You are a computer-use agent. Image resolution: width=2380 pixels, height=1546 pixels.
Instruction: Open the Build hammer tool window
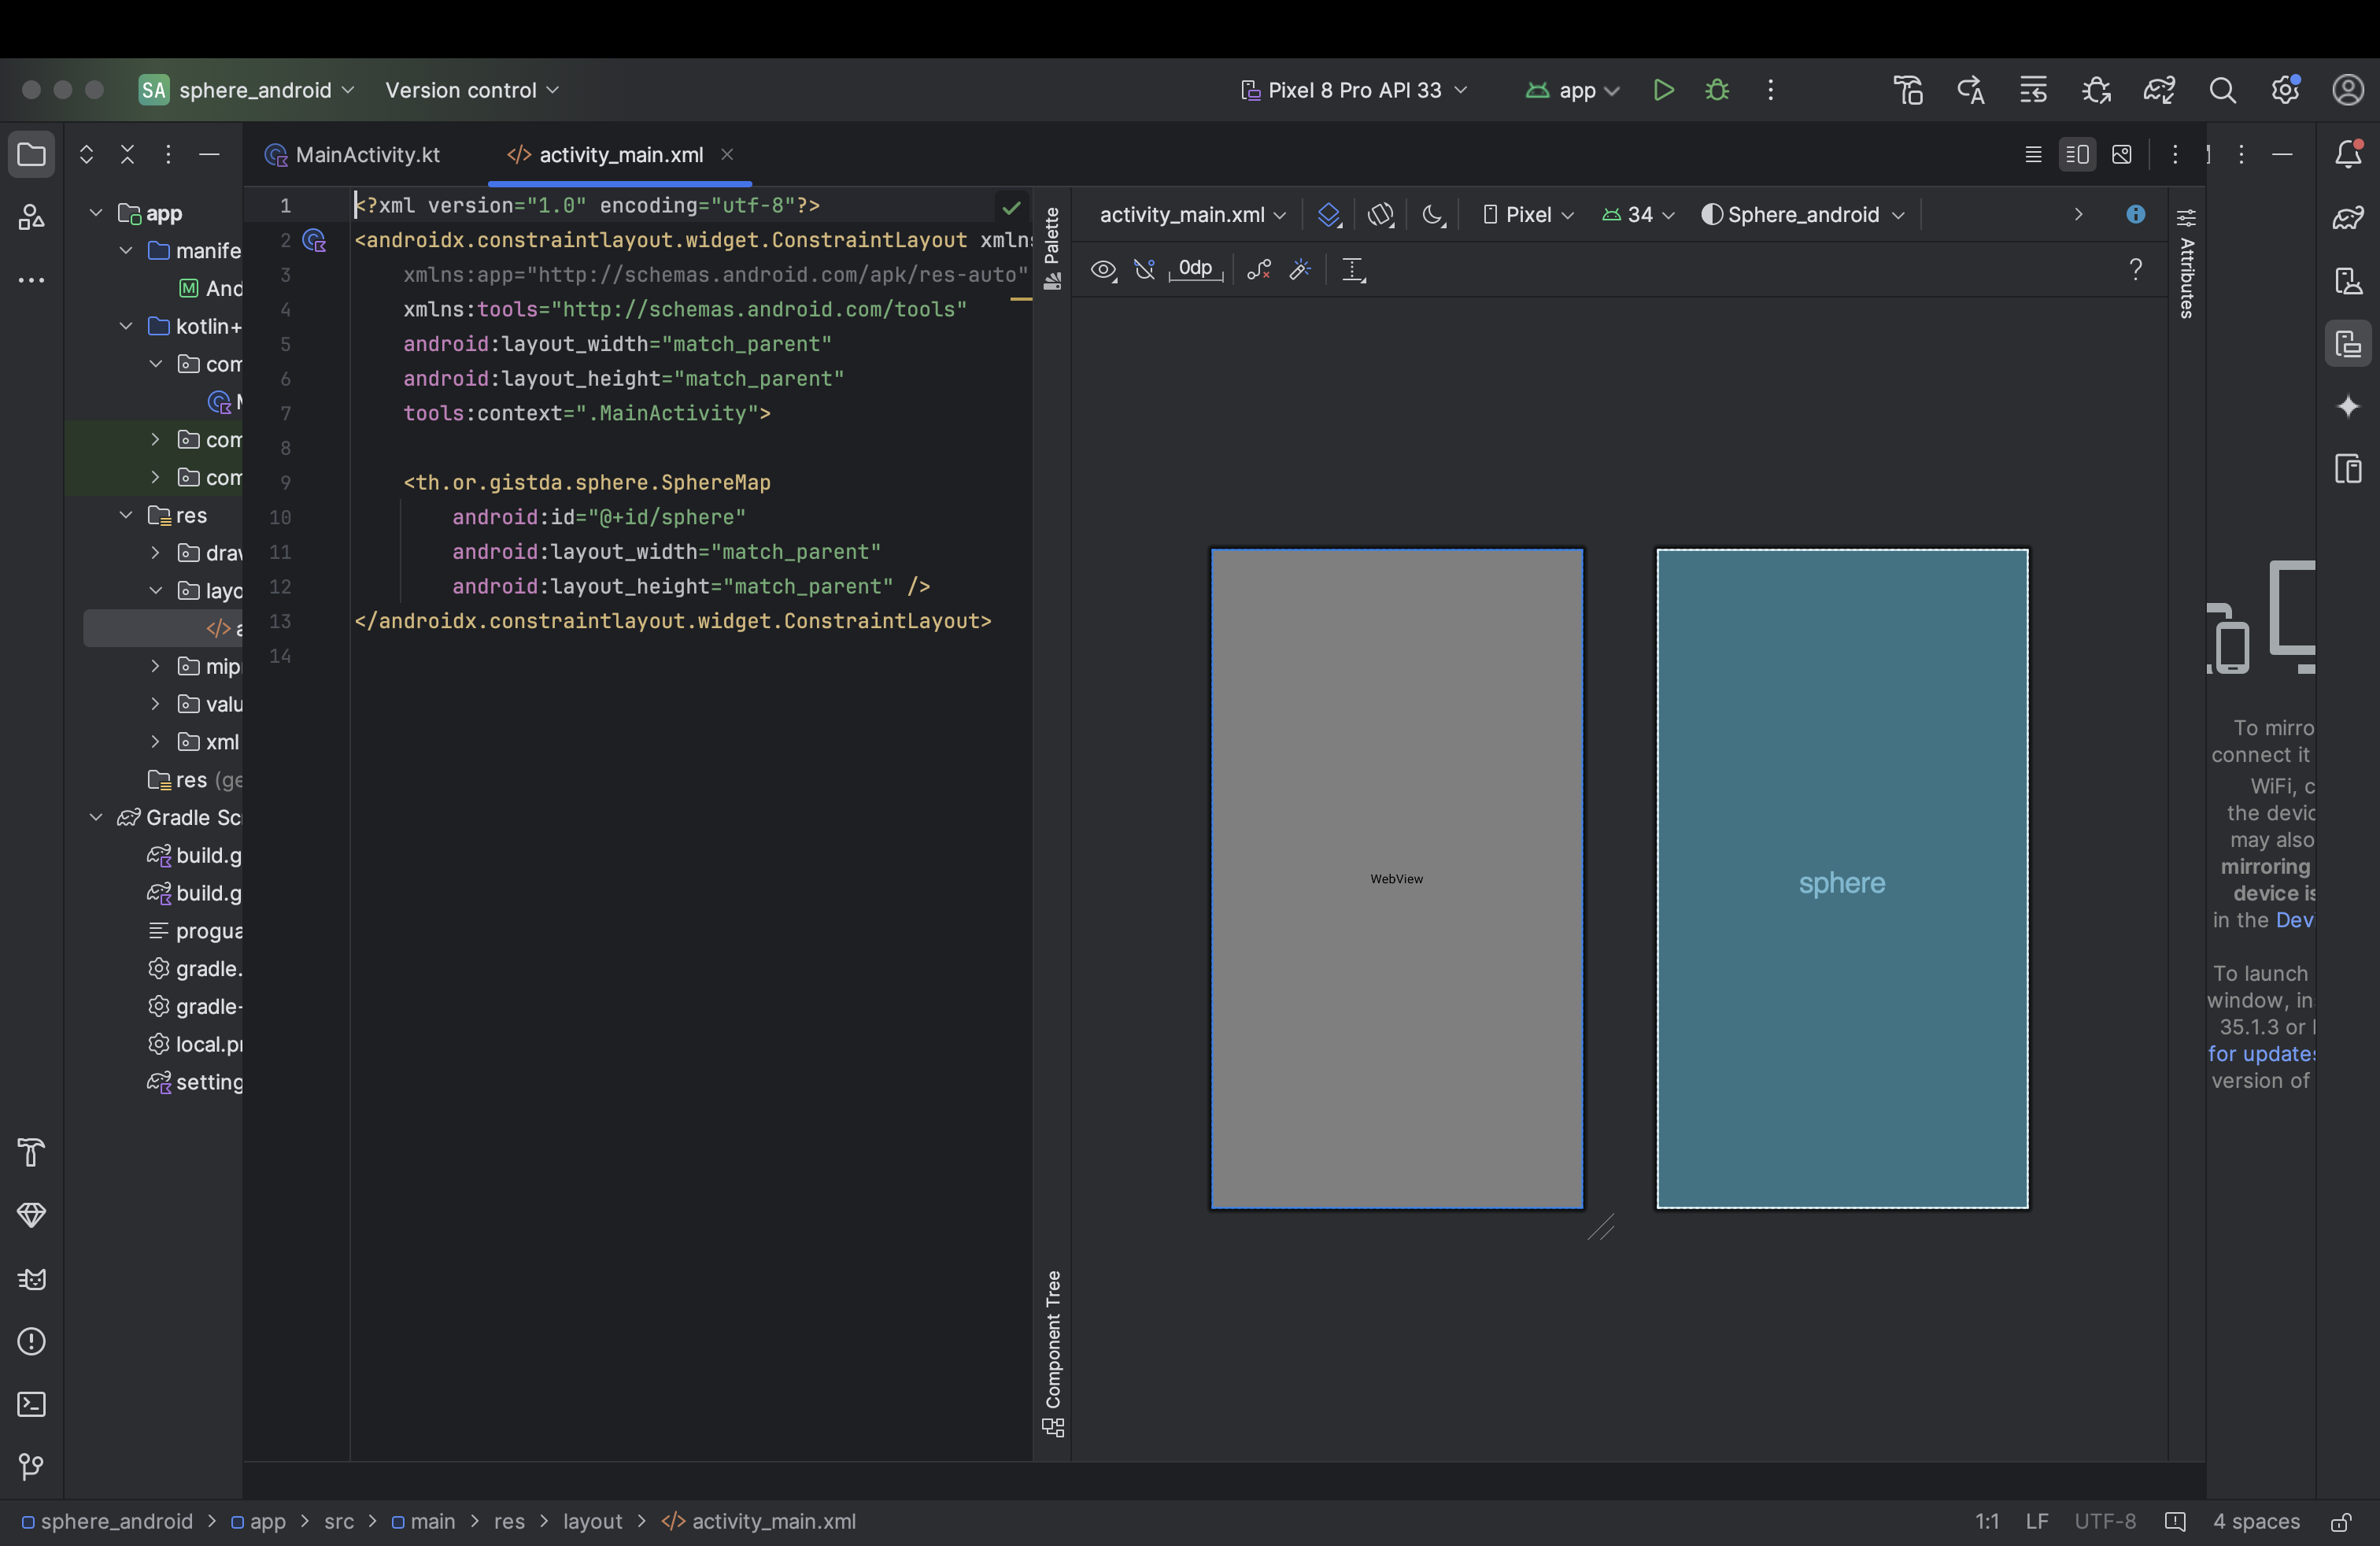[31, 1153]
